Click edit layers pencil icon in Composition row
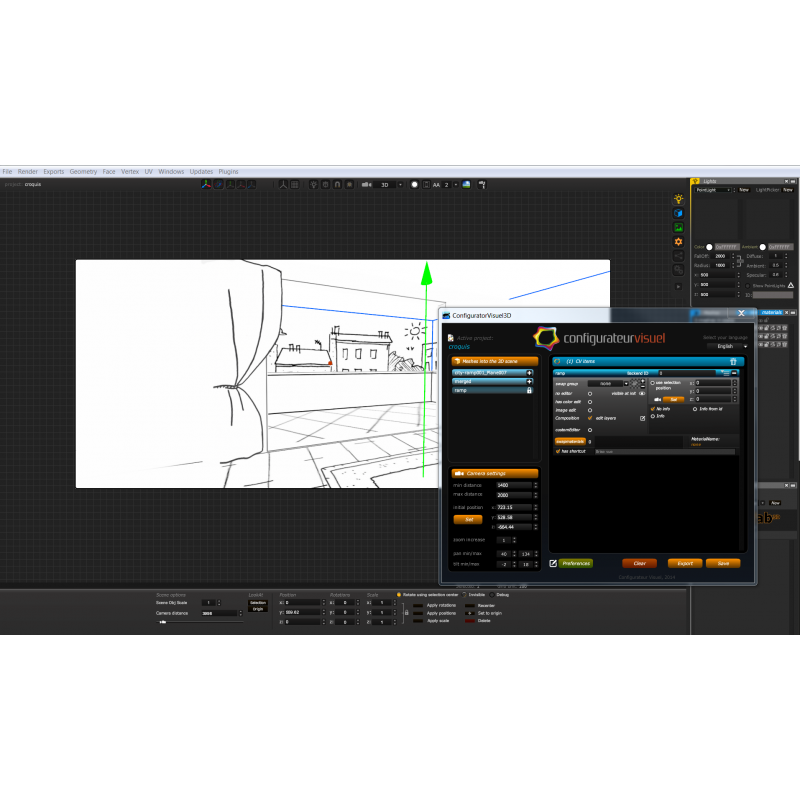Image resolution: width=800 pixels, height=800 pixels. (x=642, y=418)
